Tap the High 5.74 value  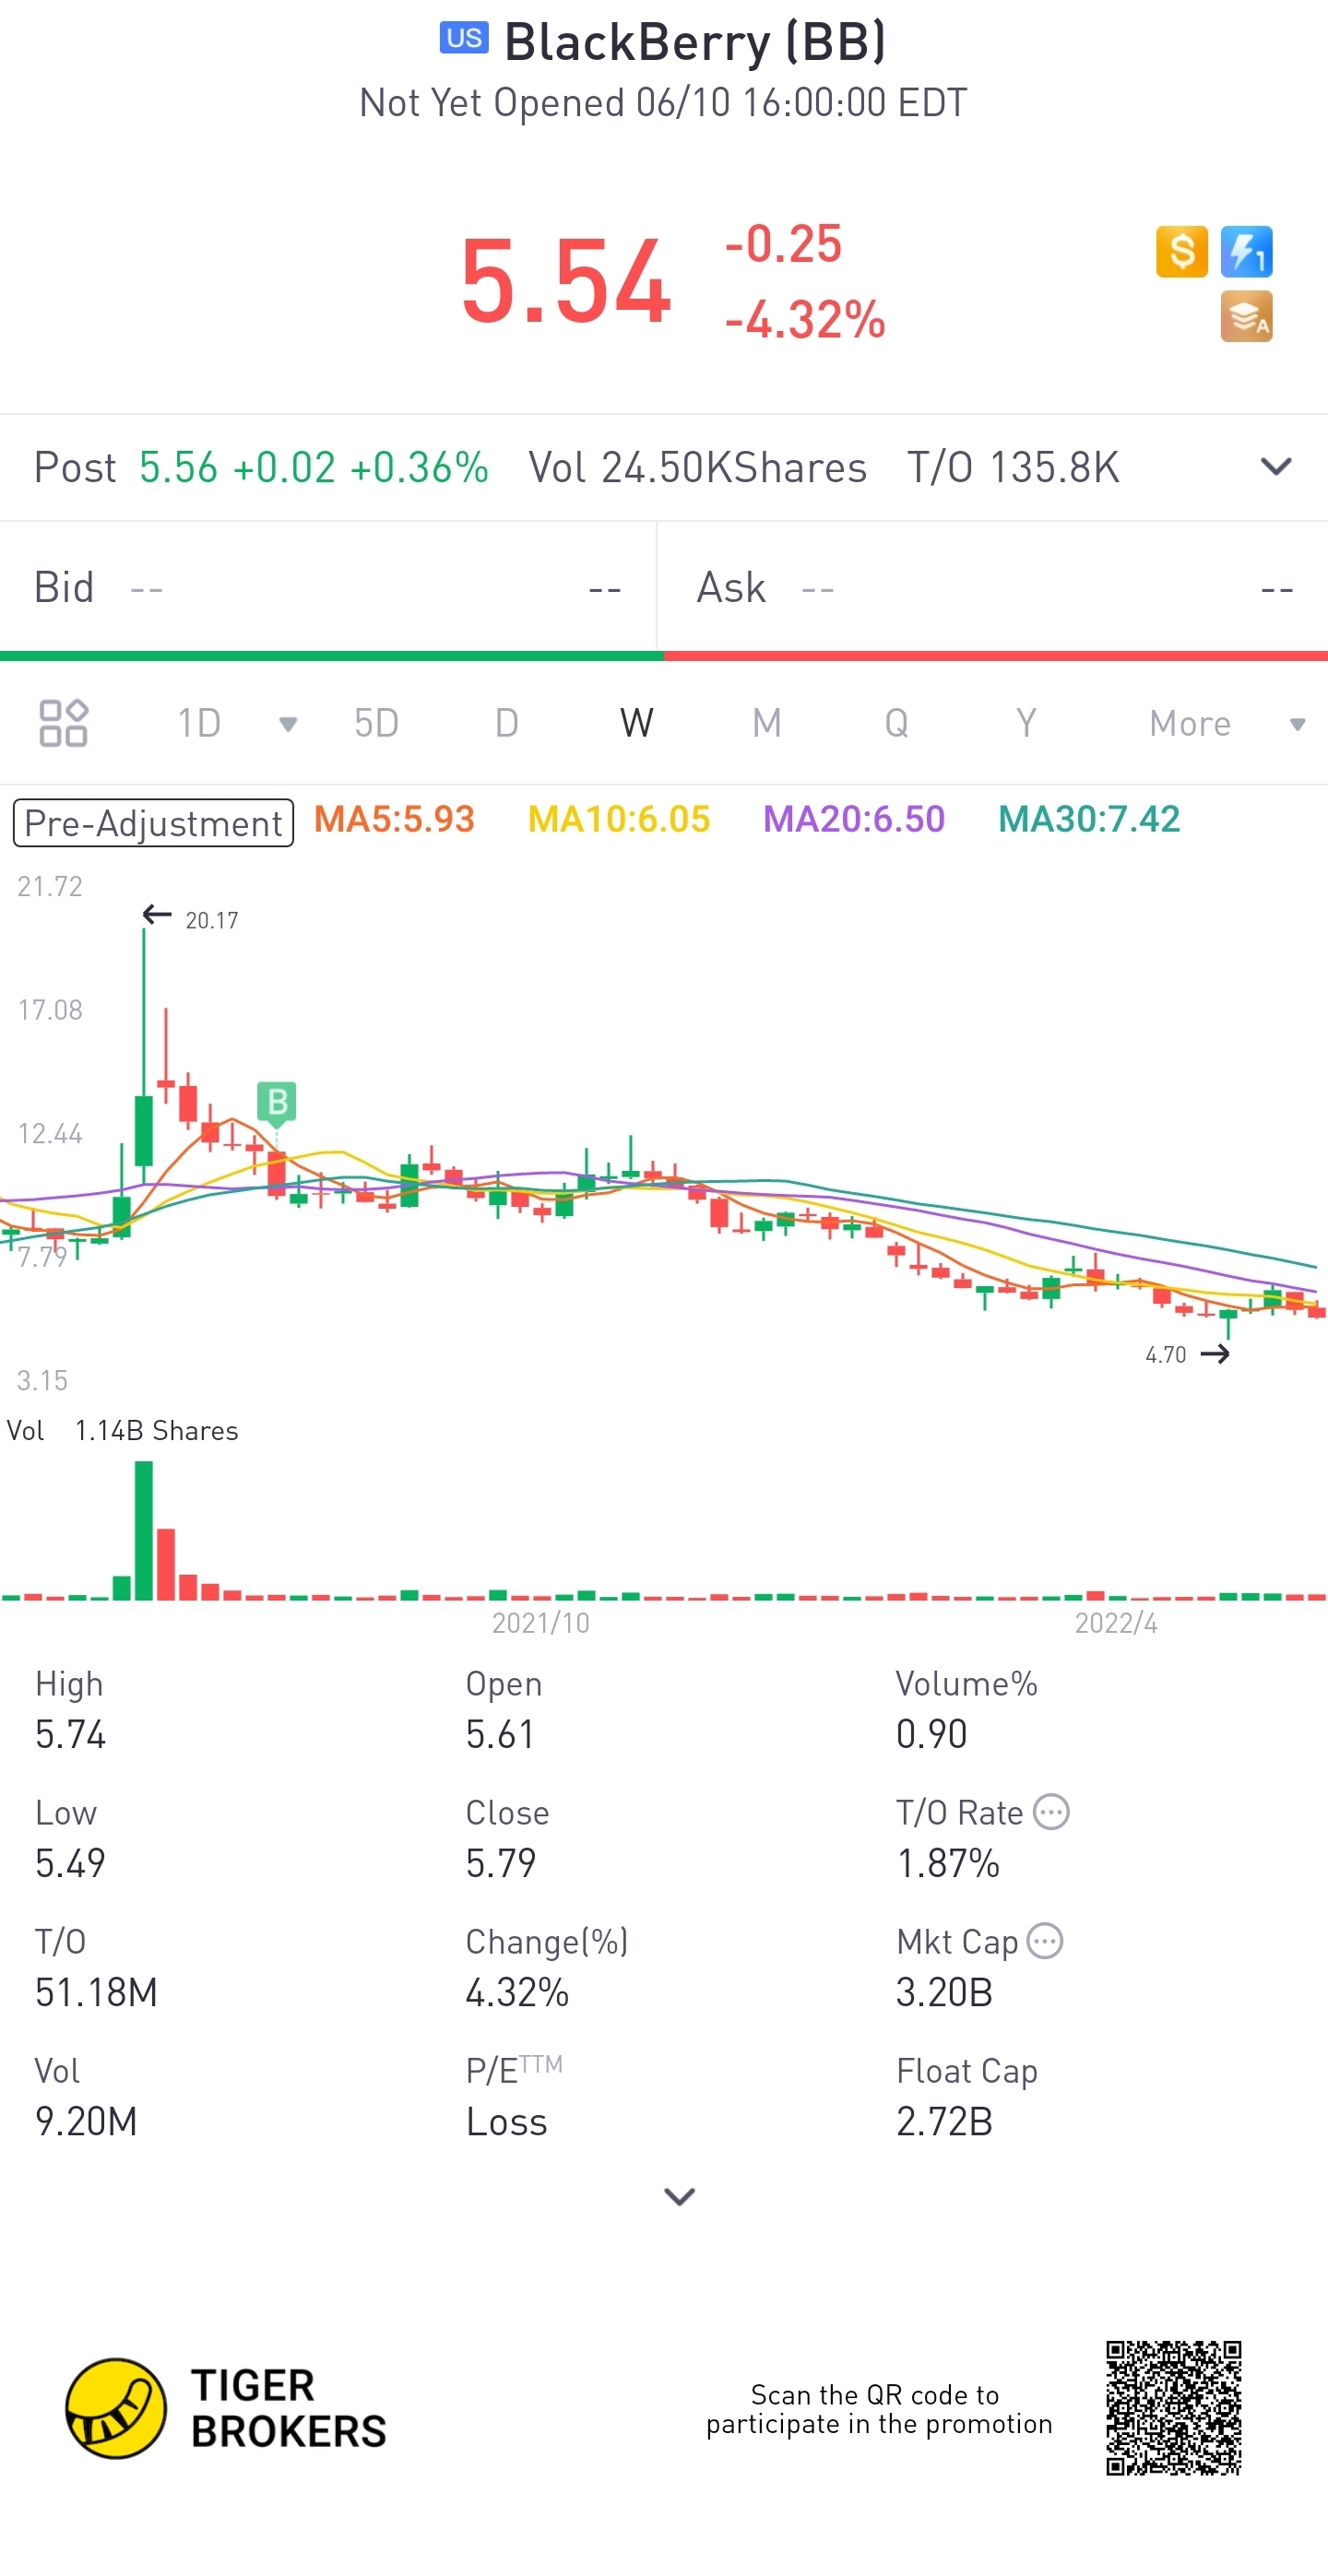(70, 1734)
